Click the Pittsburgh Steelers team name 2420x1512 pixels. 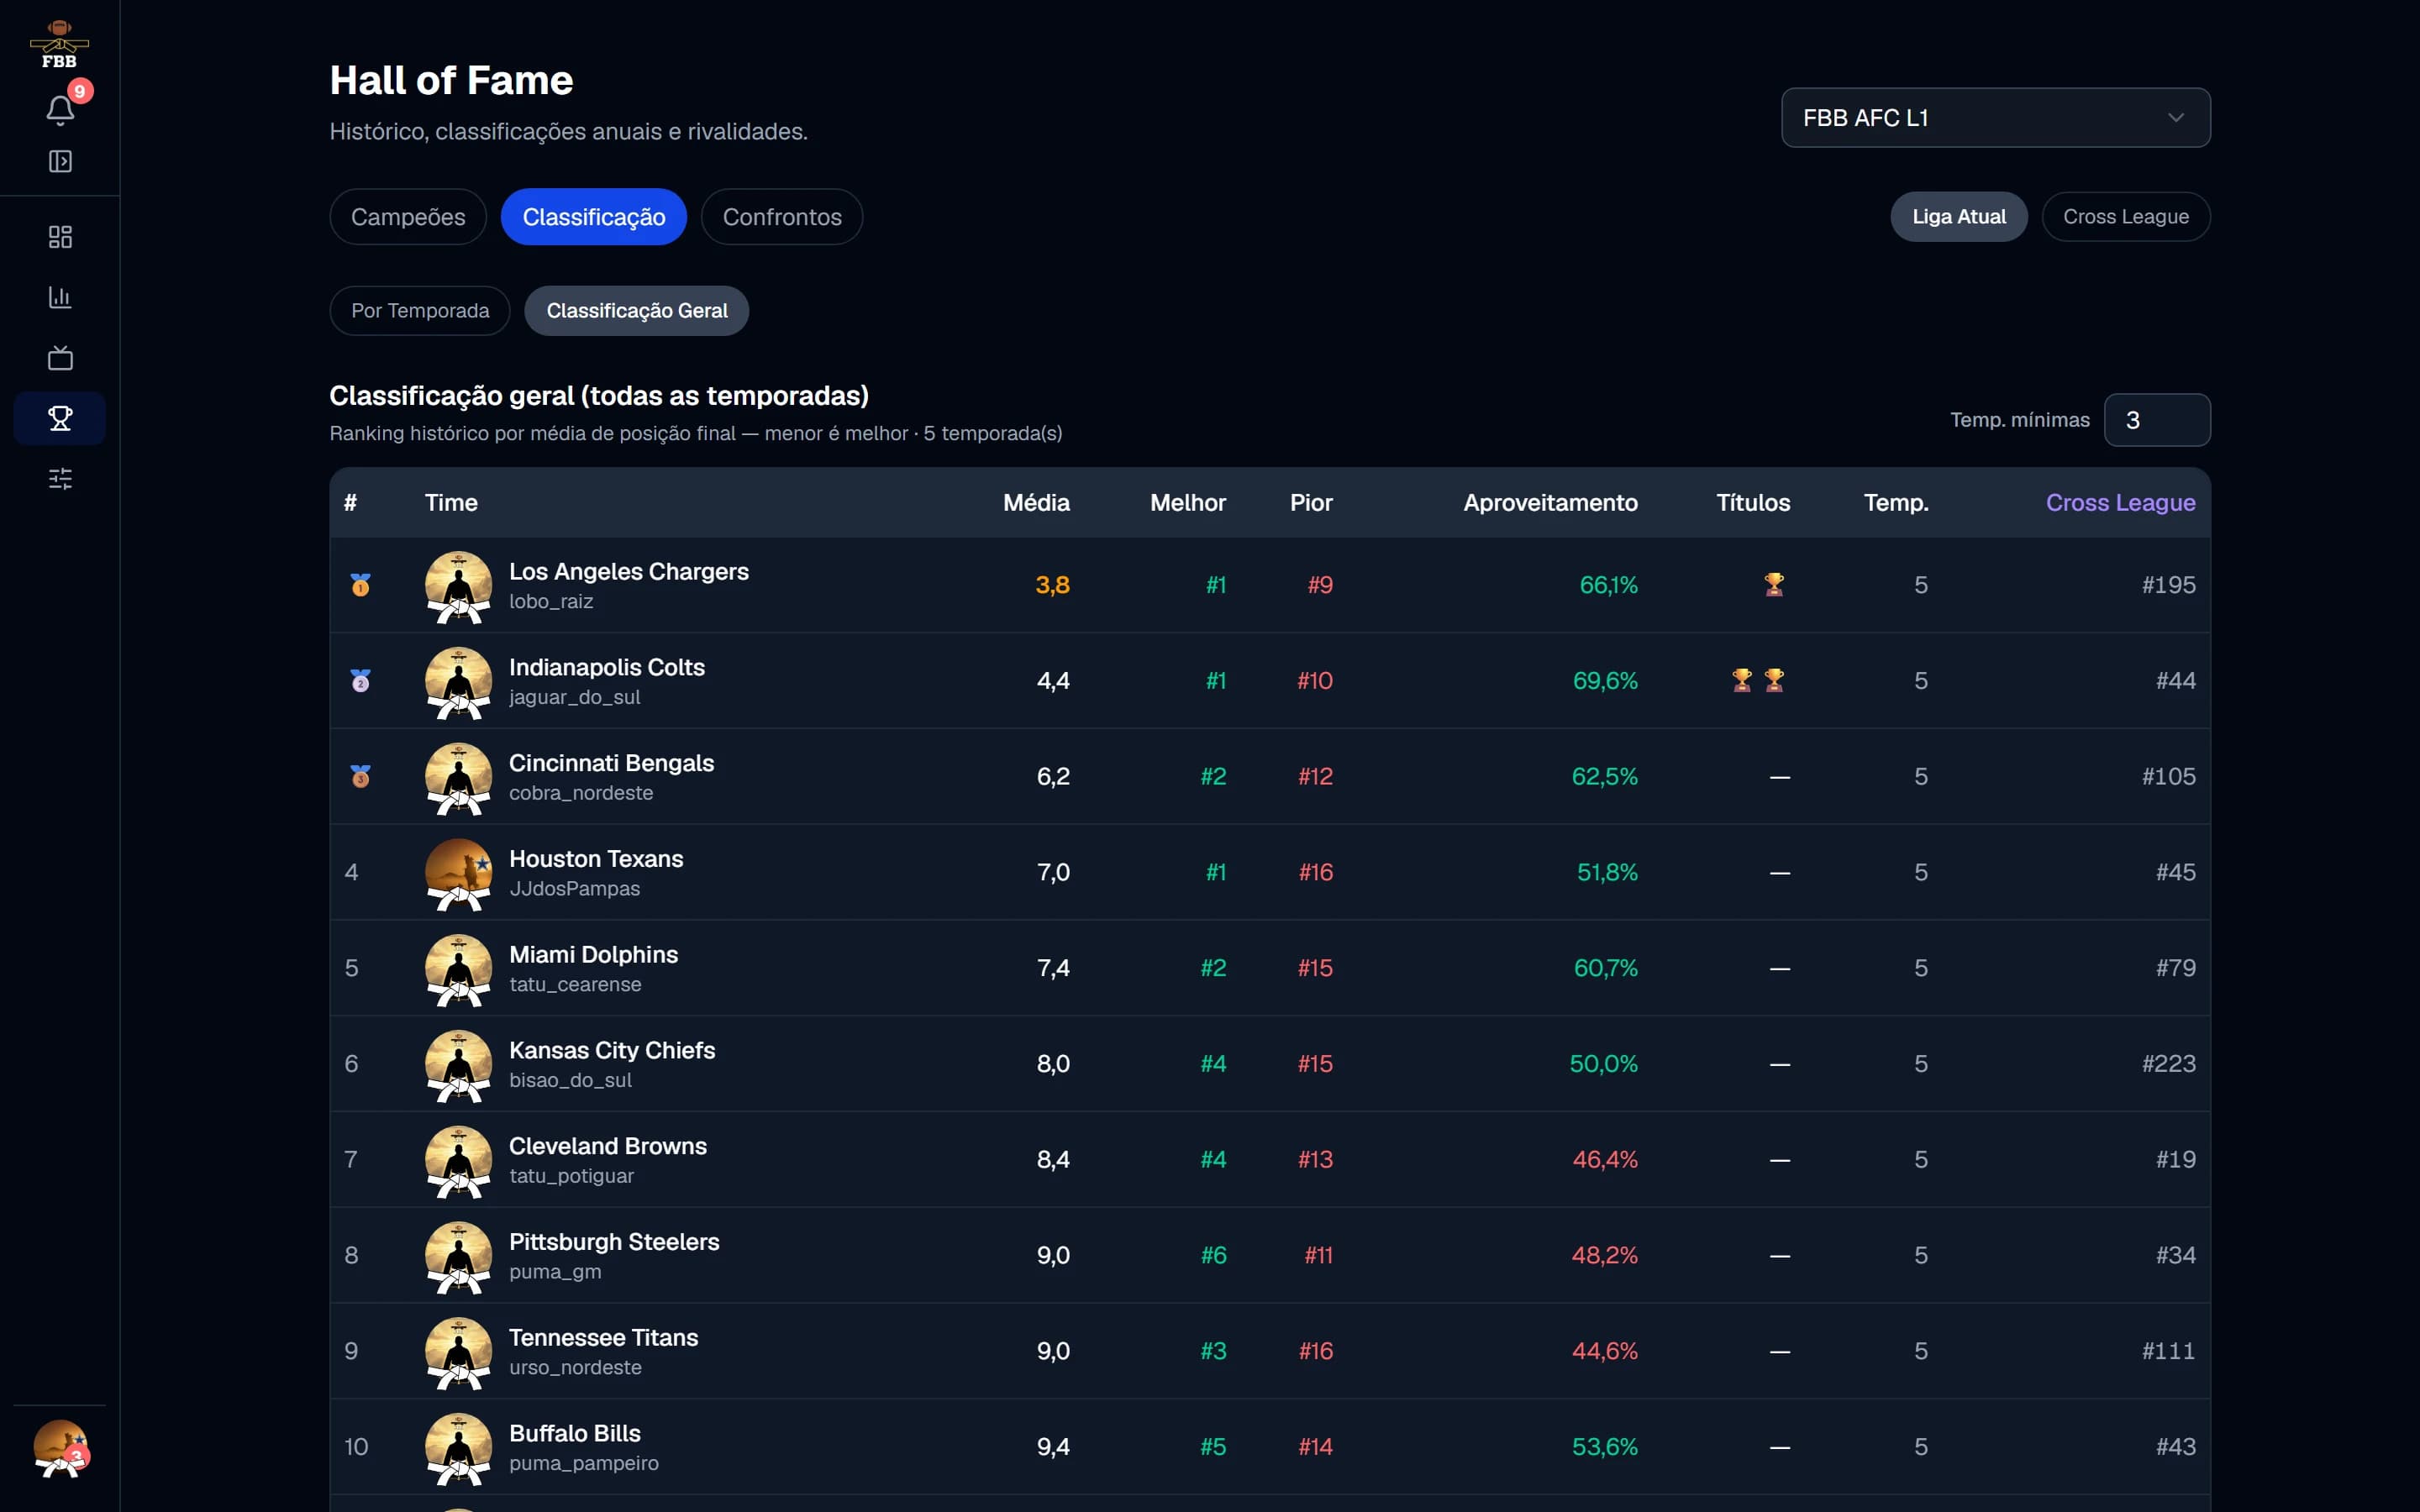[x=614, y=1242]
